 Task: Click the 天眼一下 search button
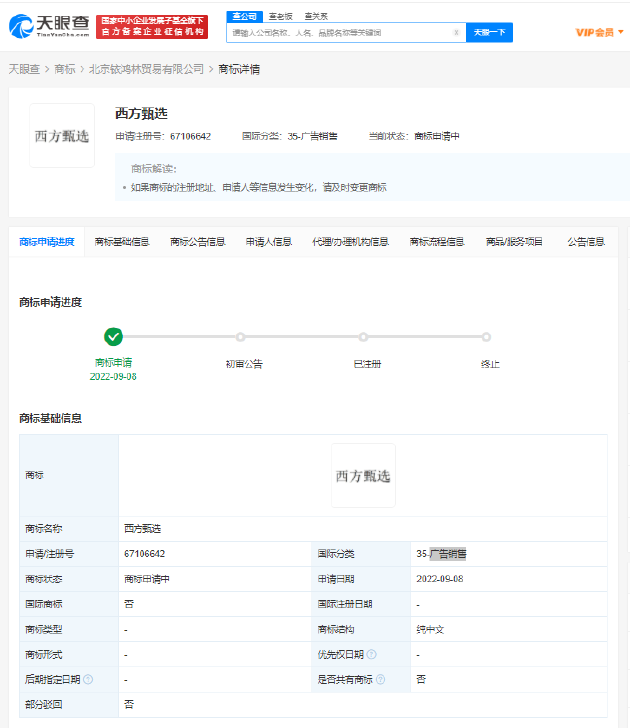point(489,32)
